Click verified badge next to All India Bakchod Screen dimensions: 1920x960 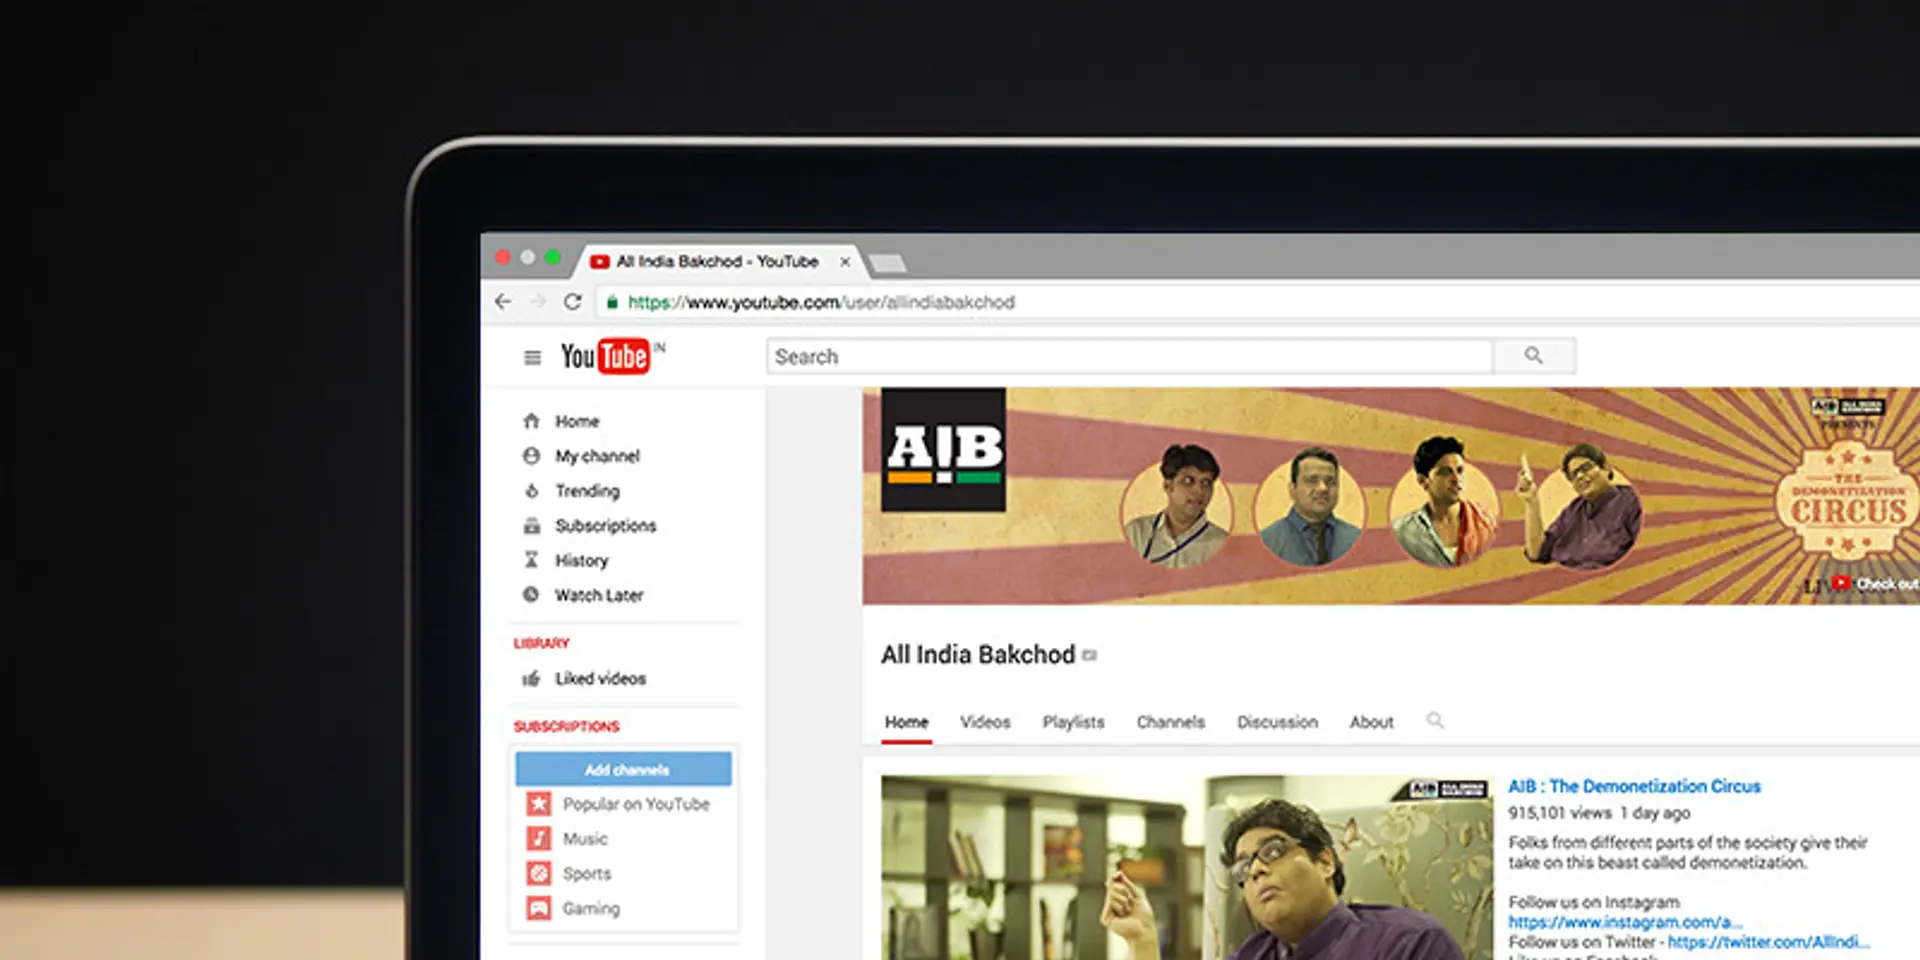(x=1089, y=655)
